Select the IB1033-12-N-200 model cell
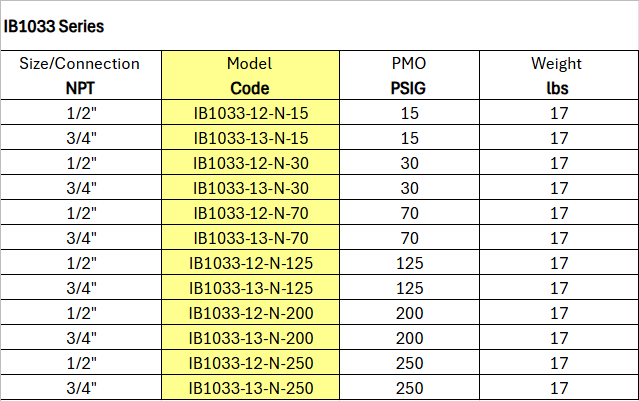 pyautogui.click(x=250, y=313)
